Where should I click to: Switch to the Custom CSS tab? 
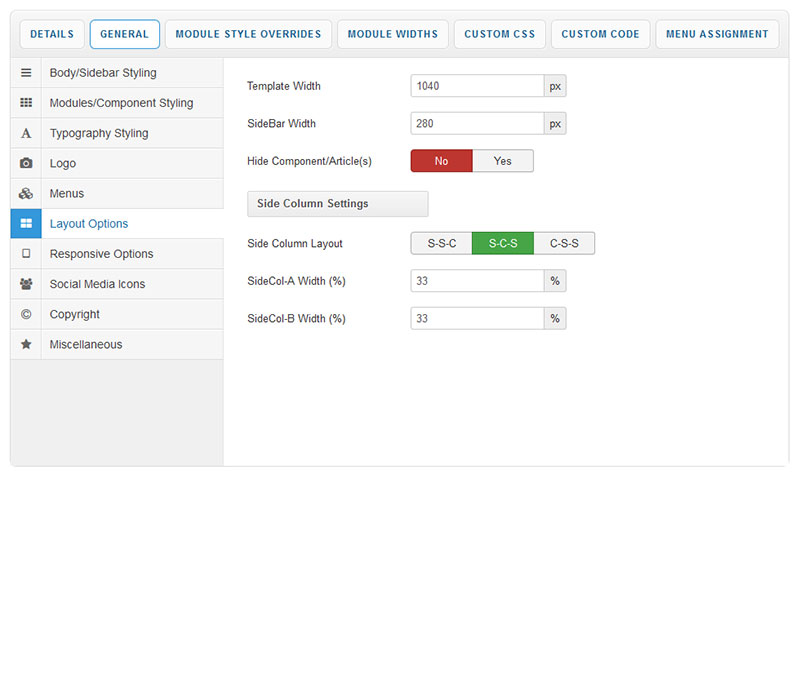tap(500, 34)
